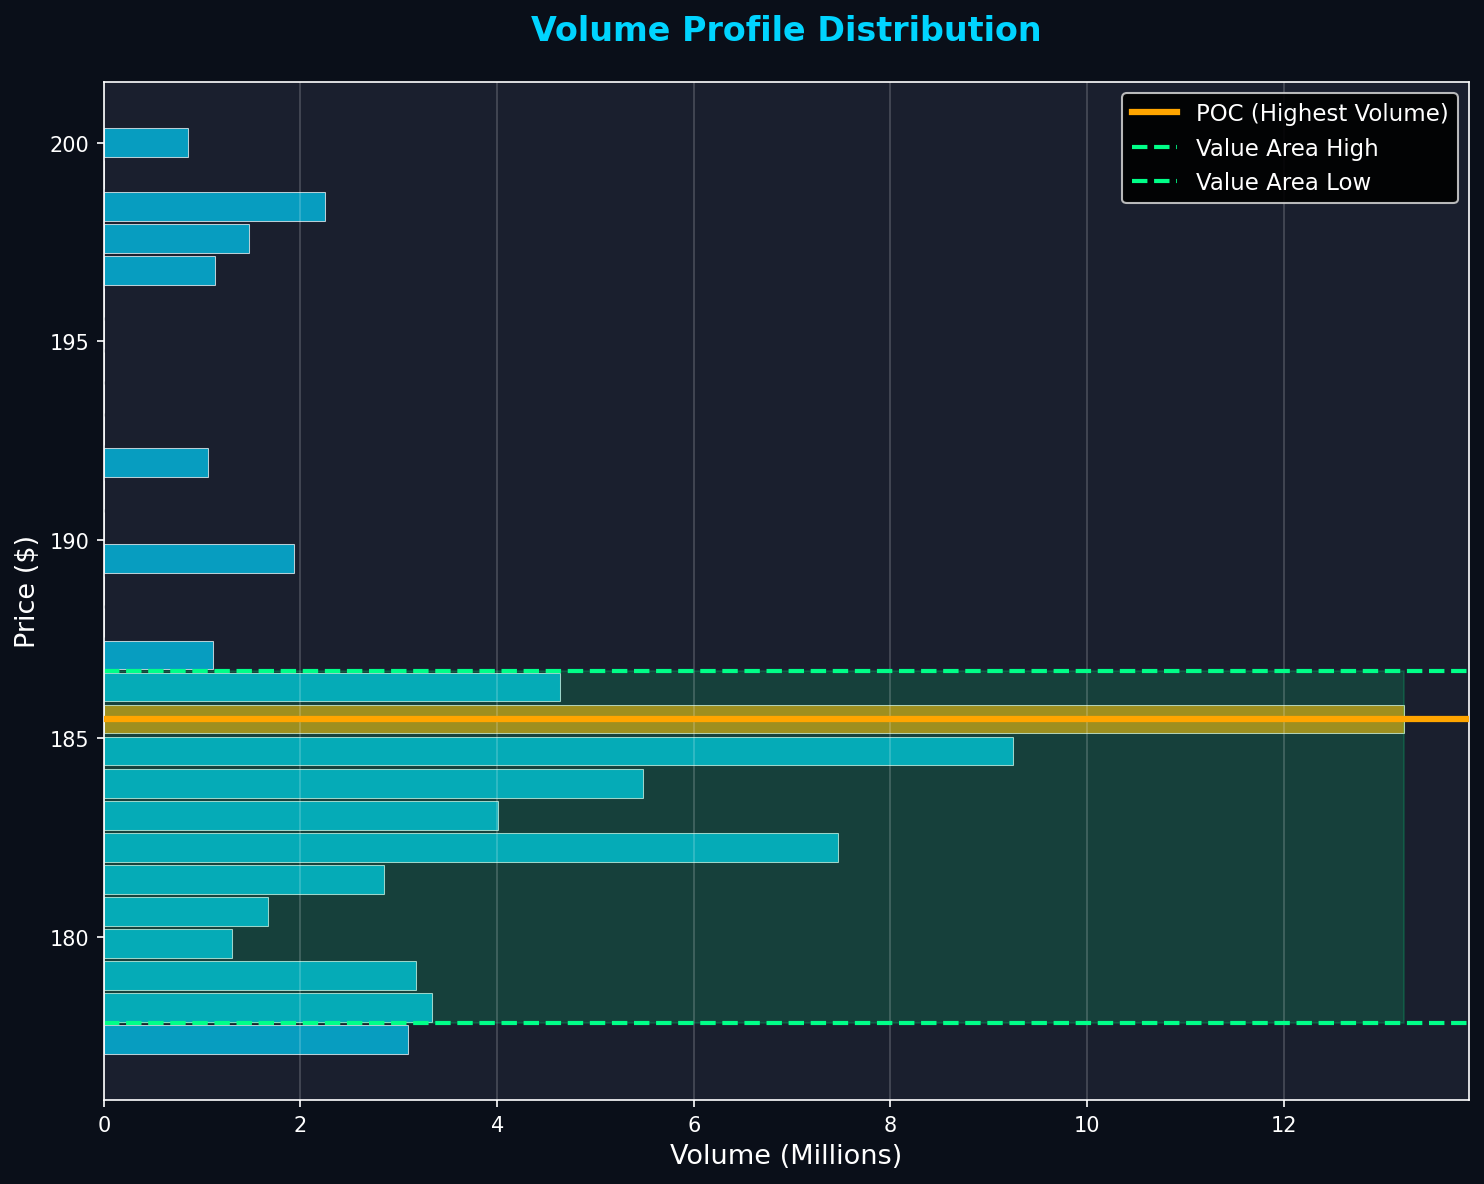Toggle Value Area Low legend visibility
The width and height of the screenshot is (1484, 1184).
click(1282, 181)
